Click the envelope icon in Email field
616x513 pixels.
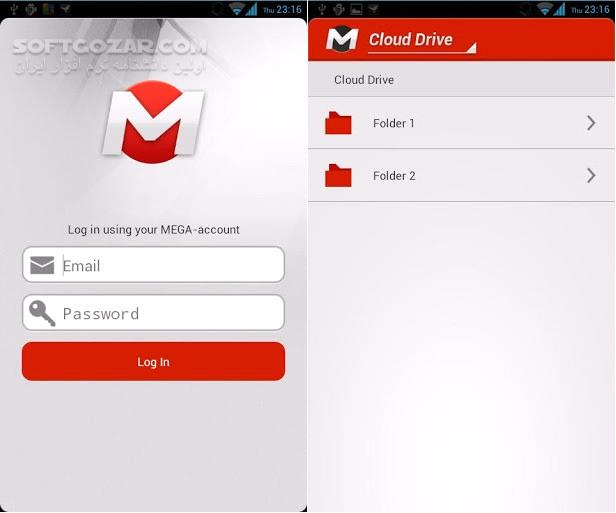pyautogui.click(x=42, y=265)
